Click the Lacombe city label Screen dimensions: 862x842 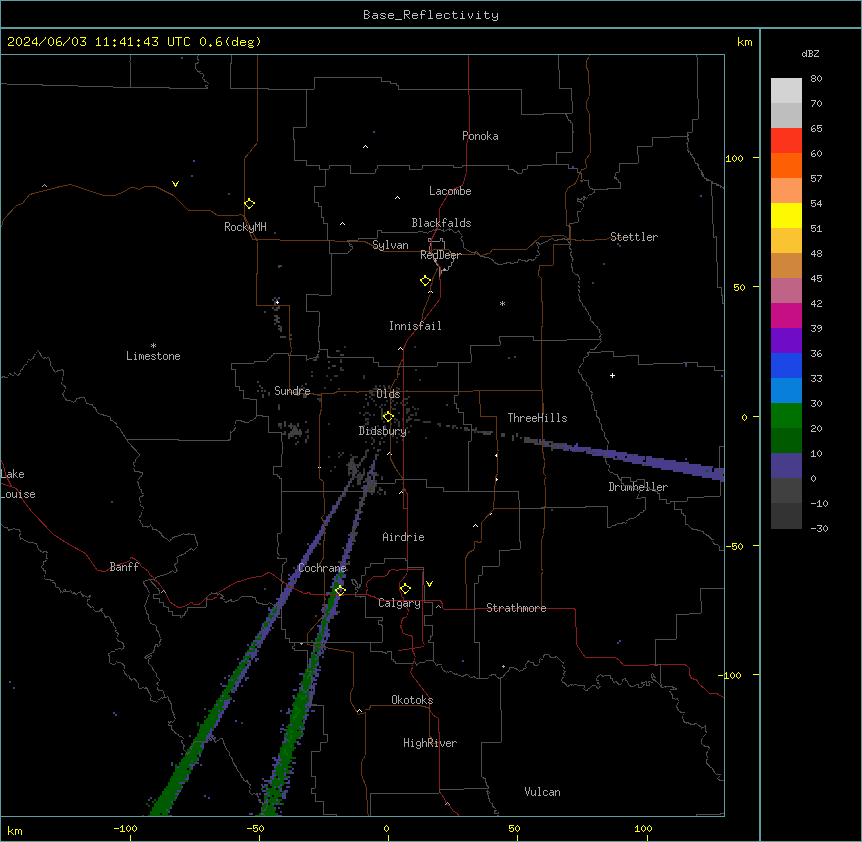(x=450, y=191)
